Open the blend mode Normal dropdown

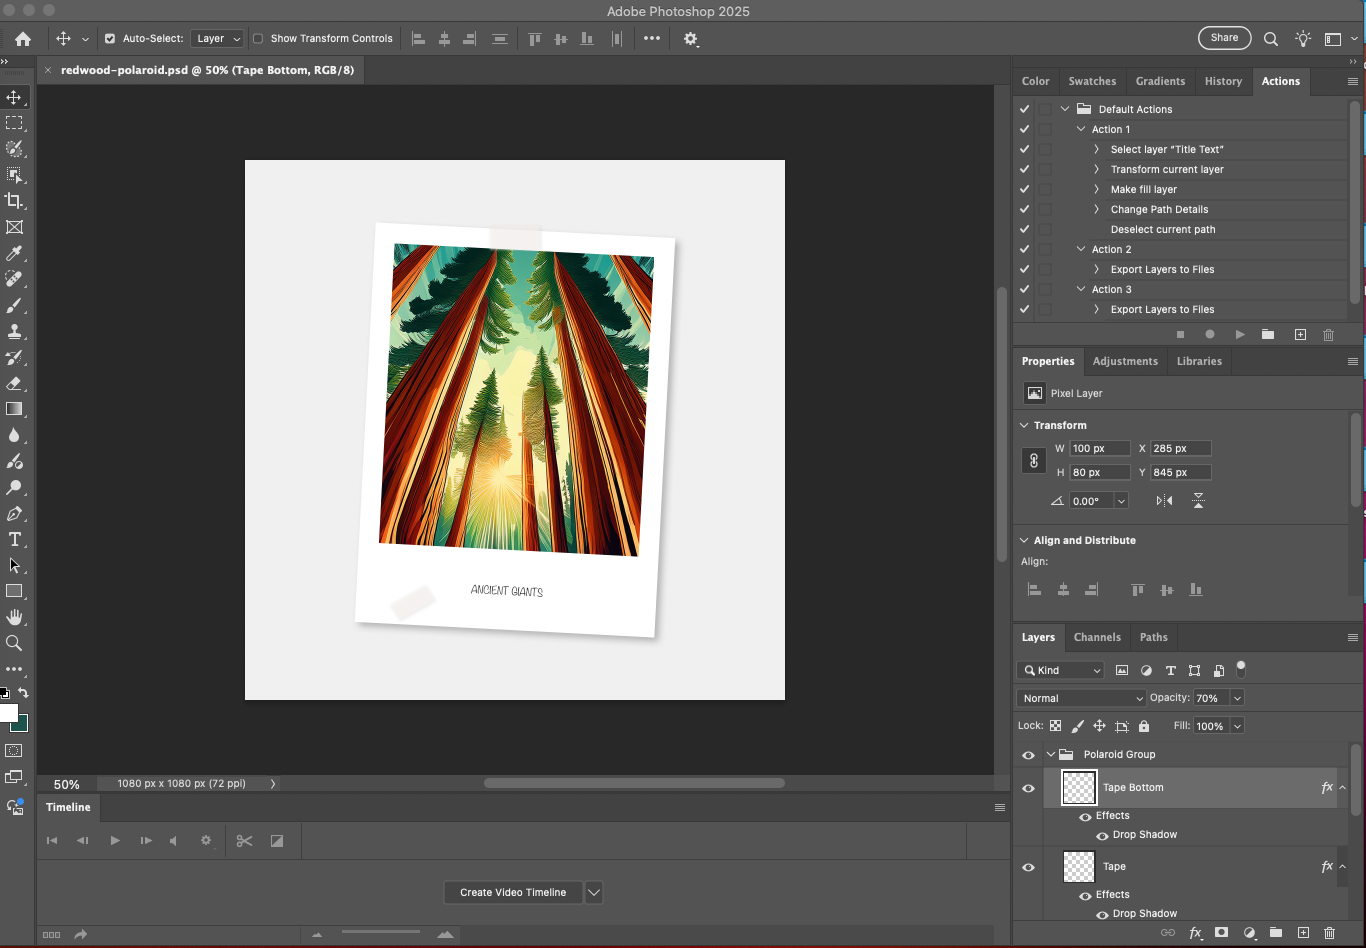click(x=1081, y=698)
